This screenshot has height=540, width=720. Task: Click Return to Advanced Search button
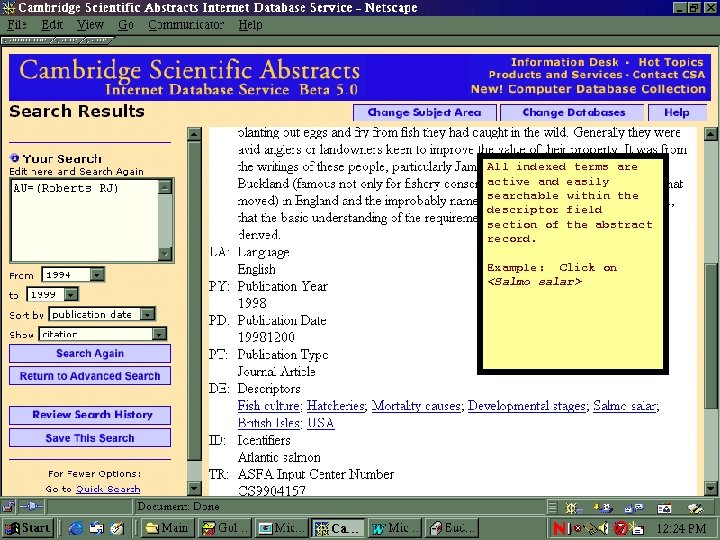click(90, 376)
